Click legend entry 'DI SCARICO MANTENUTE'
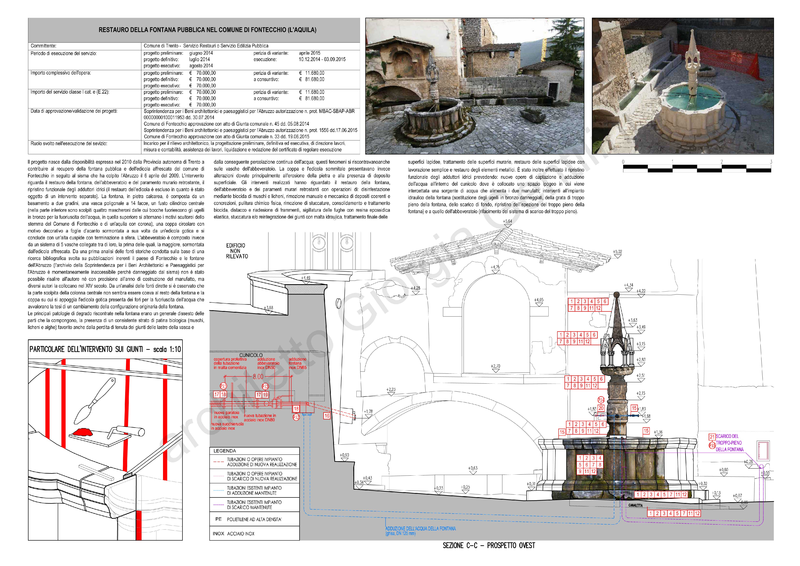Viewport: 800px width, 566px height. [x=255, y=505]
